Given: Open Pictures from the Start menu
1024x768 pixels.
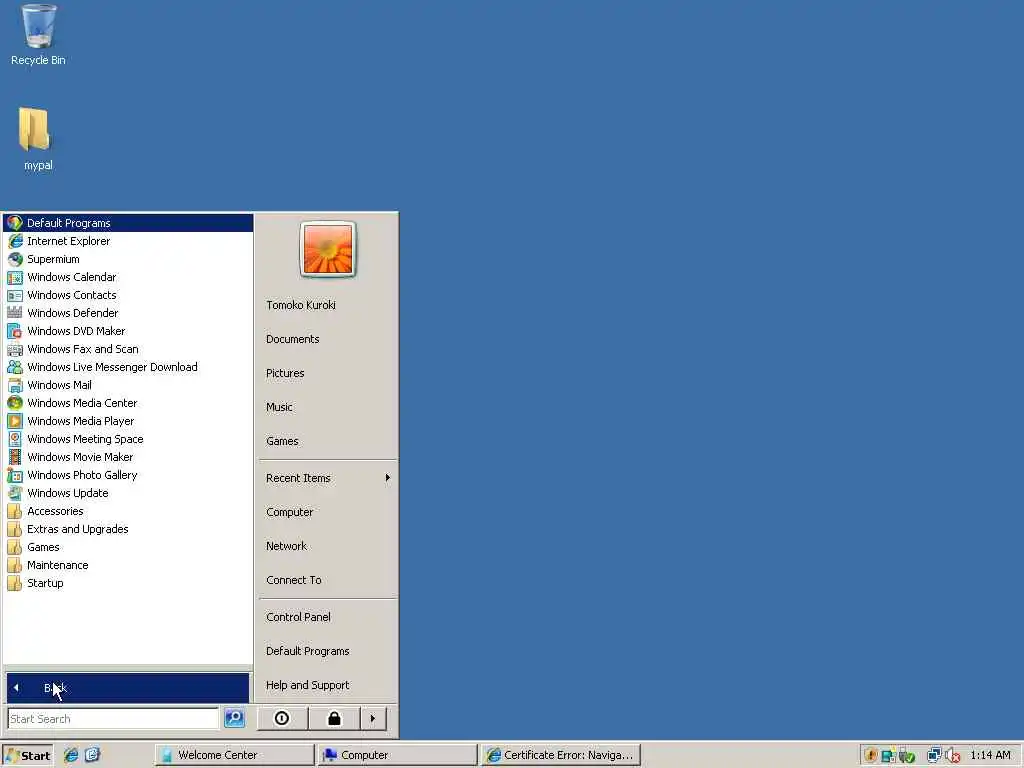Looking at the screenshot, I should click(x=327, y=373).
